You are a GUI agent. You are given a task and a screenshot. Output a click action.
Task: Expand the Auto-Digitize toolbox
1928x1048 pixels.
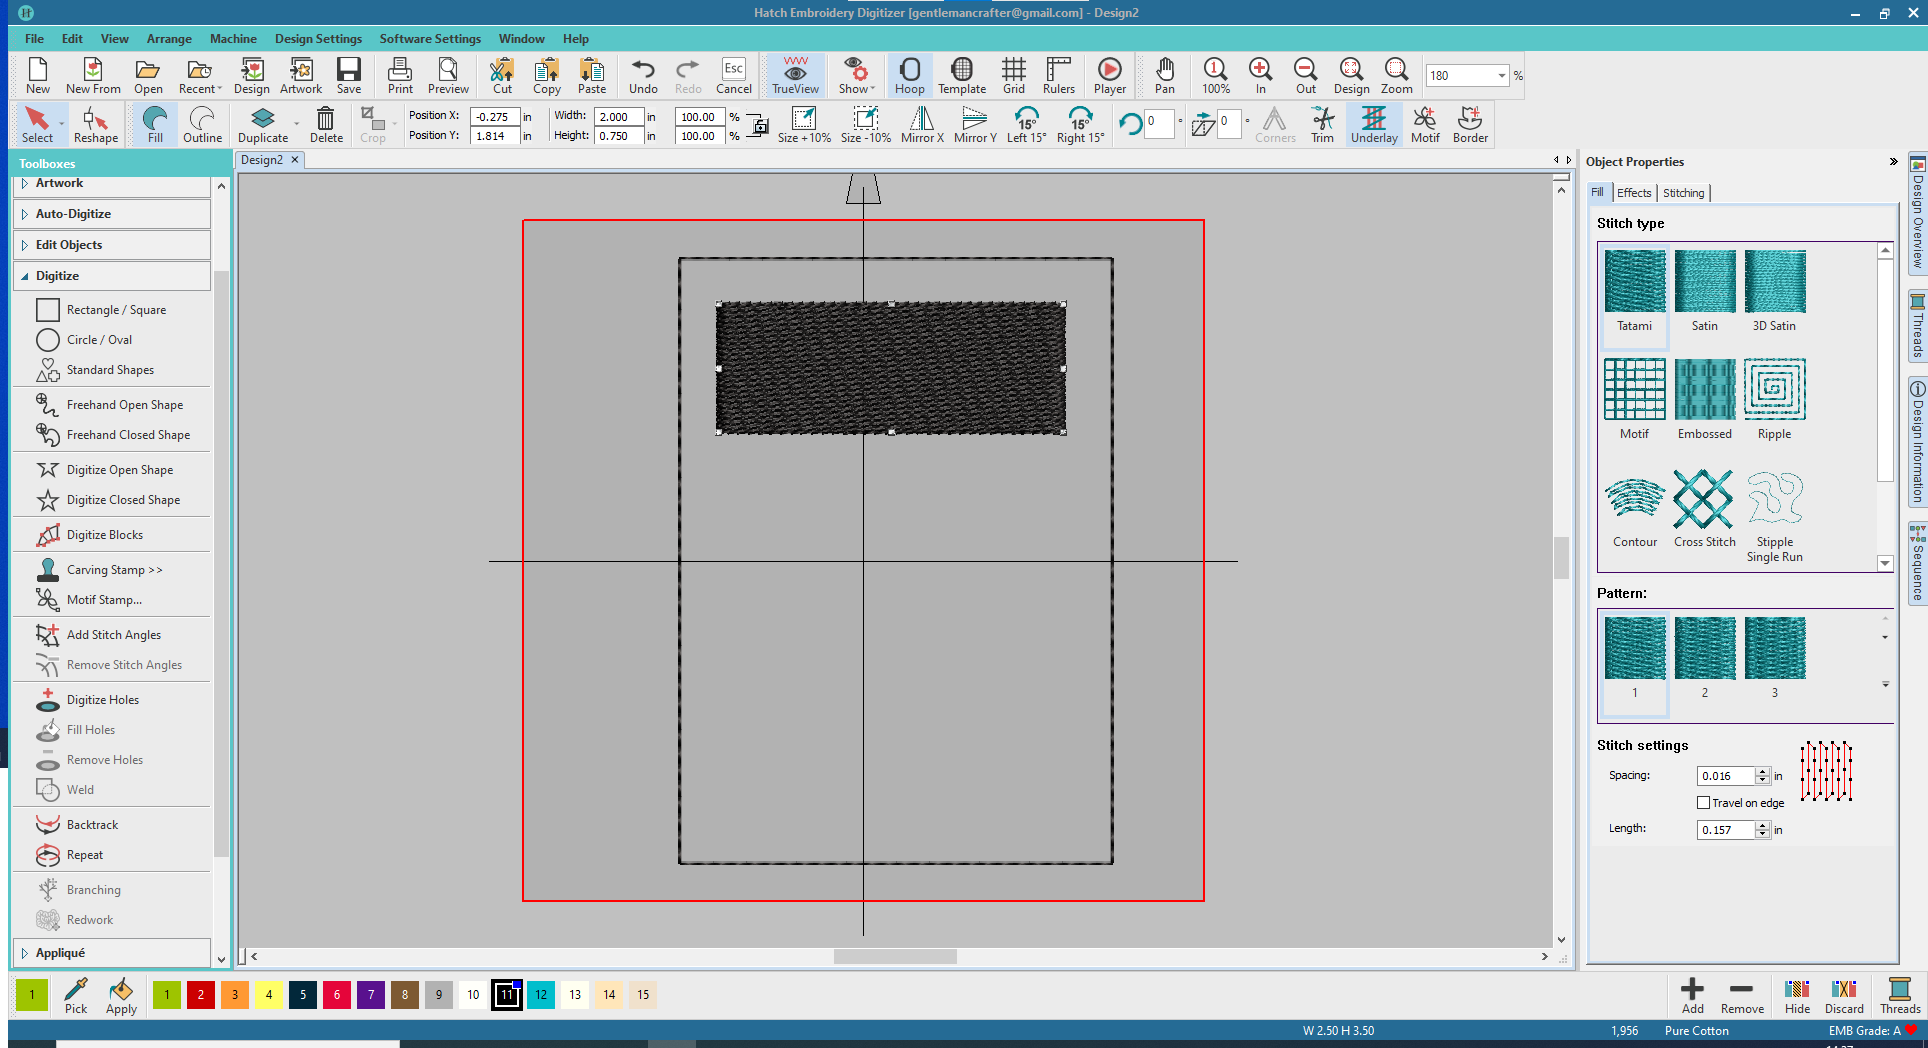[73, 214]
